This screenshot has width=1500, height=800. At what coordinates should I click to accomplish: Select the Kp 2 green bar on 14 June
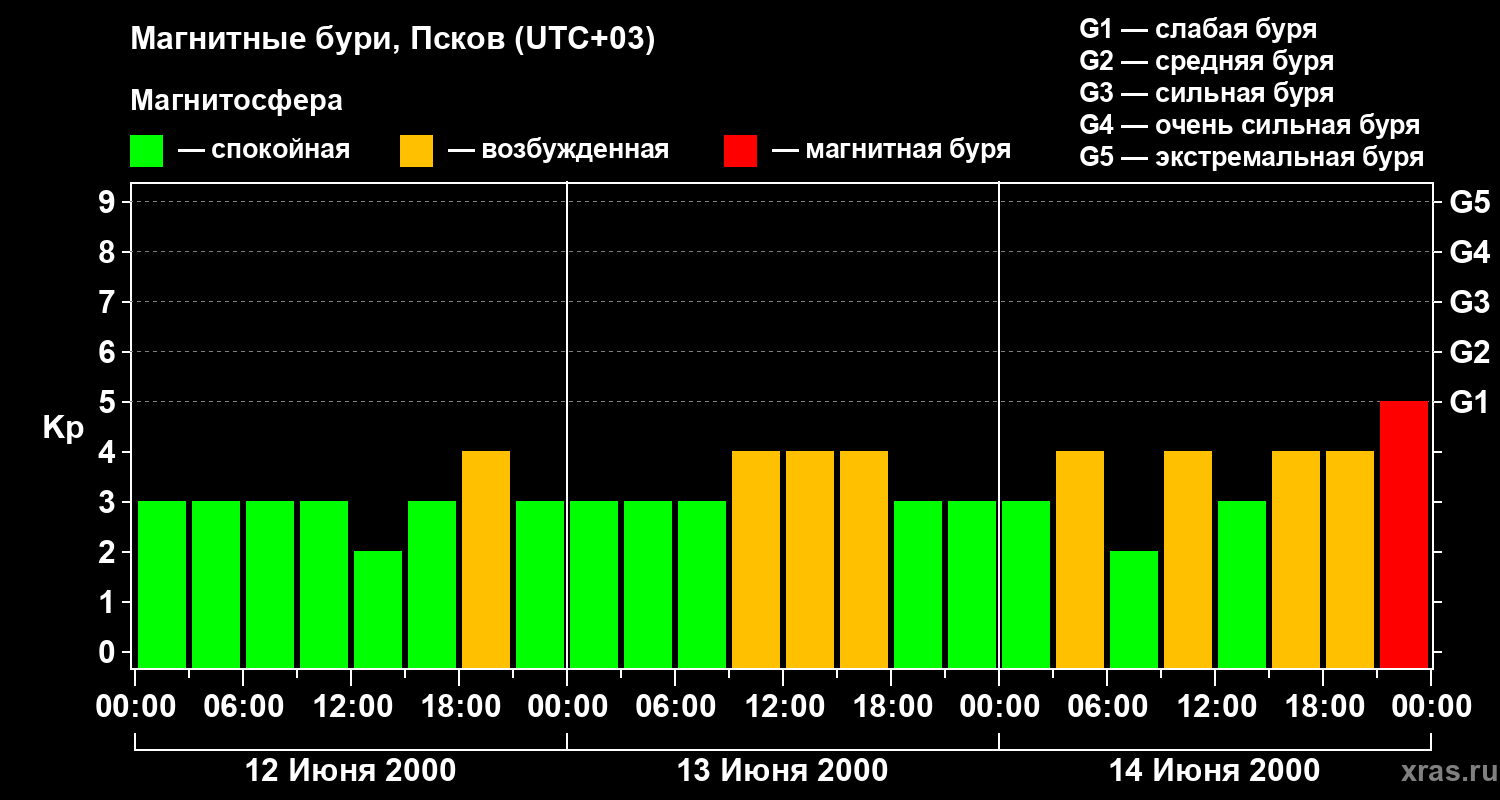[1134, 609]
